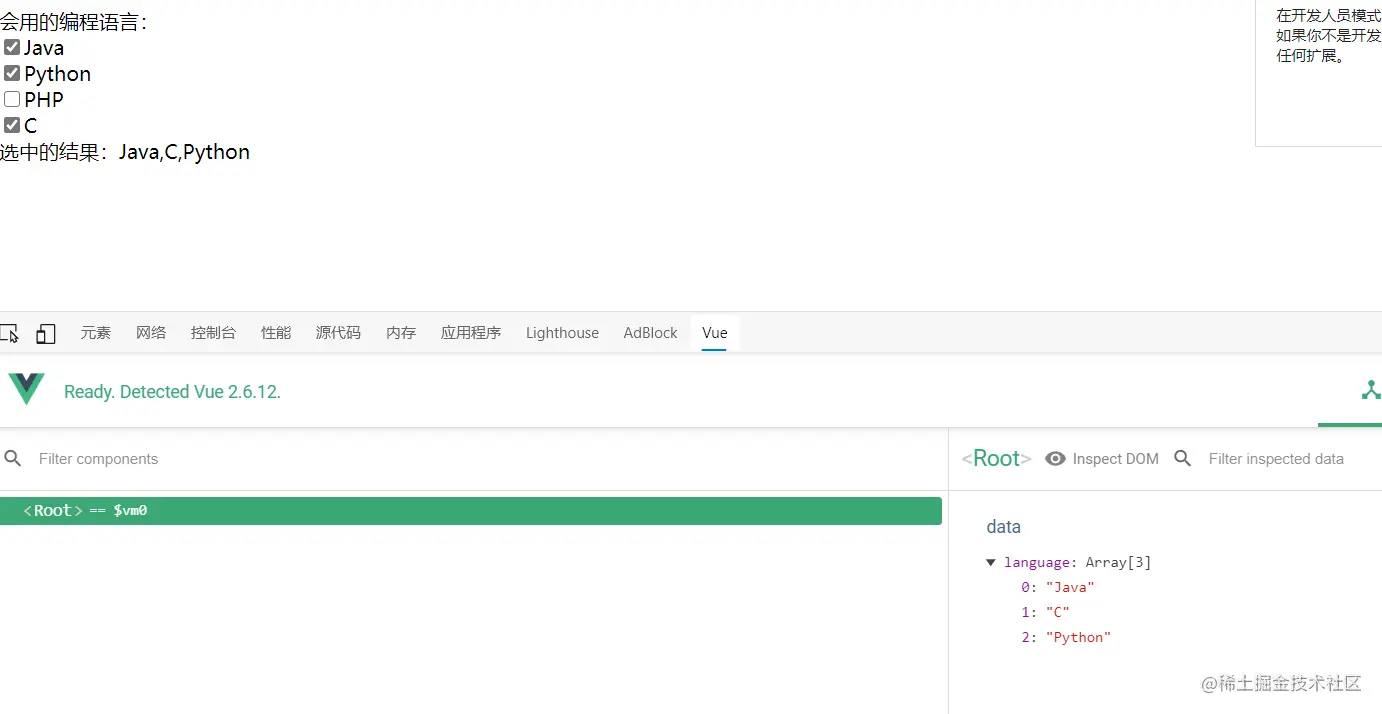Switch to the 控制台 tab
The width and height of the screenshot is (1382, 714).
[213, 333]
